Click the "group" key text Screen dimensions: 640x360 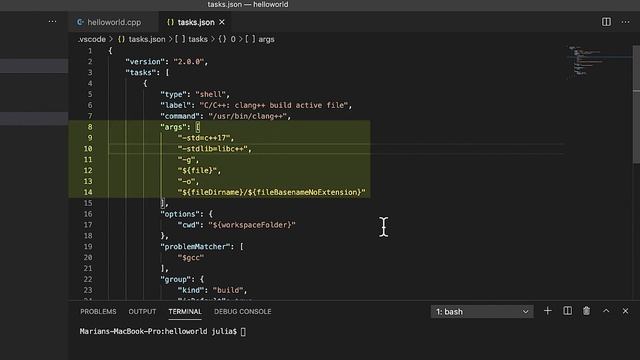(x=175, y=280)
